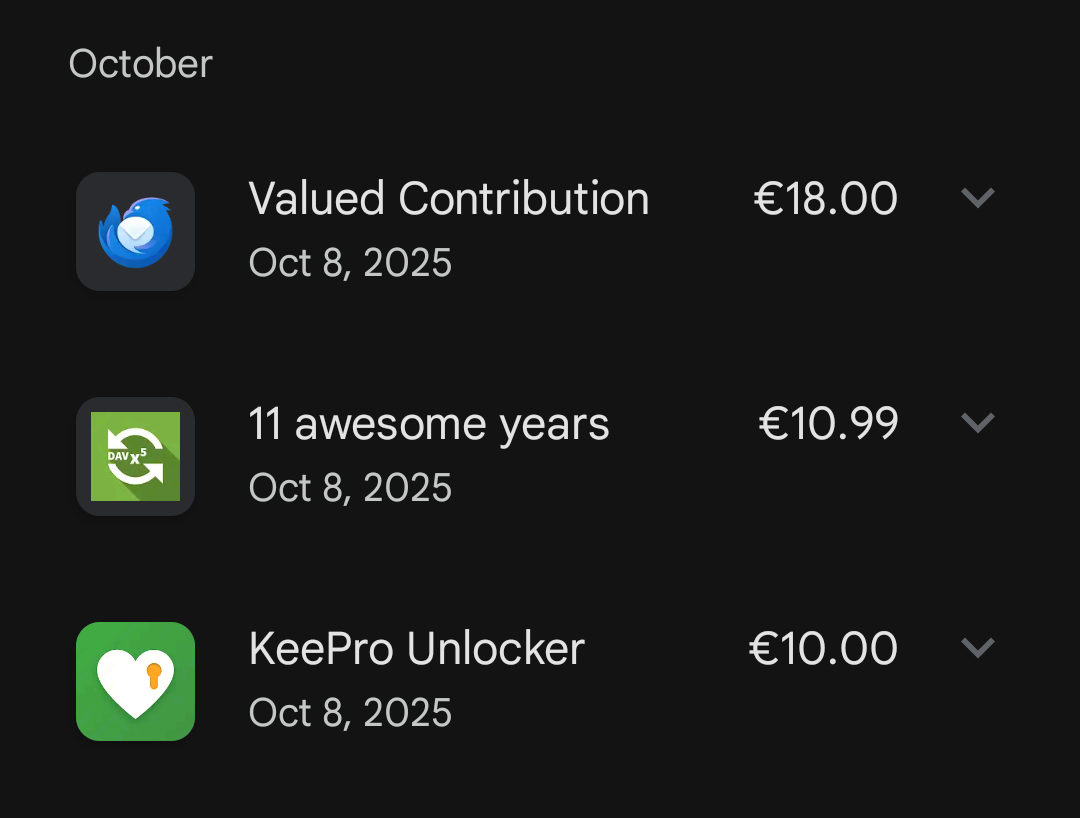Expand the Valued Contribution purchase details
This screenshot has height=818, width=1080.
[977, 198]
